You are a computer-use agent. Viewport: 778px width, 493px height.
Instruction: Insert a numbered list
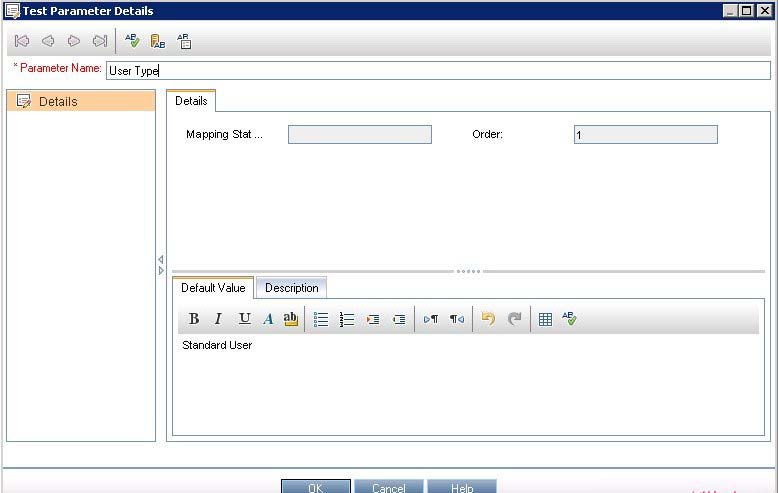point(347,319)
